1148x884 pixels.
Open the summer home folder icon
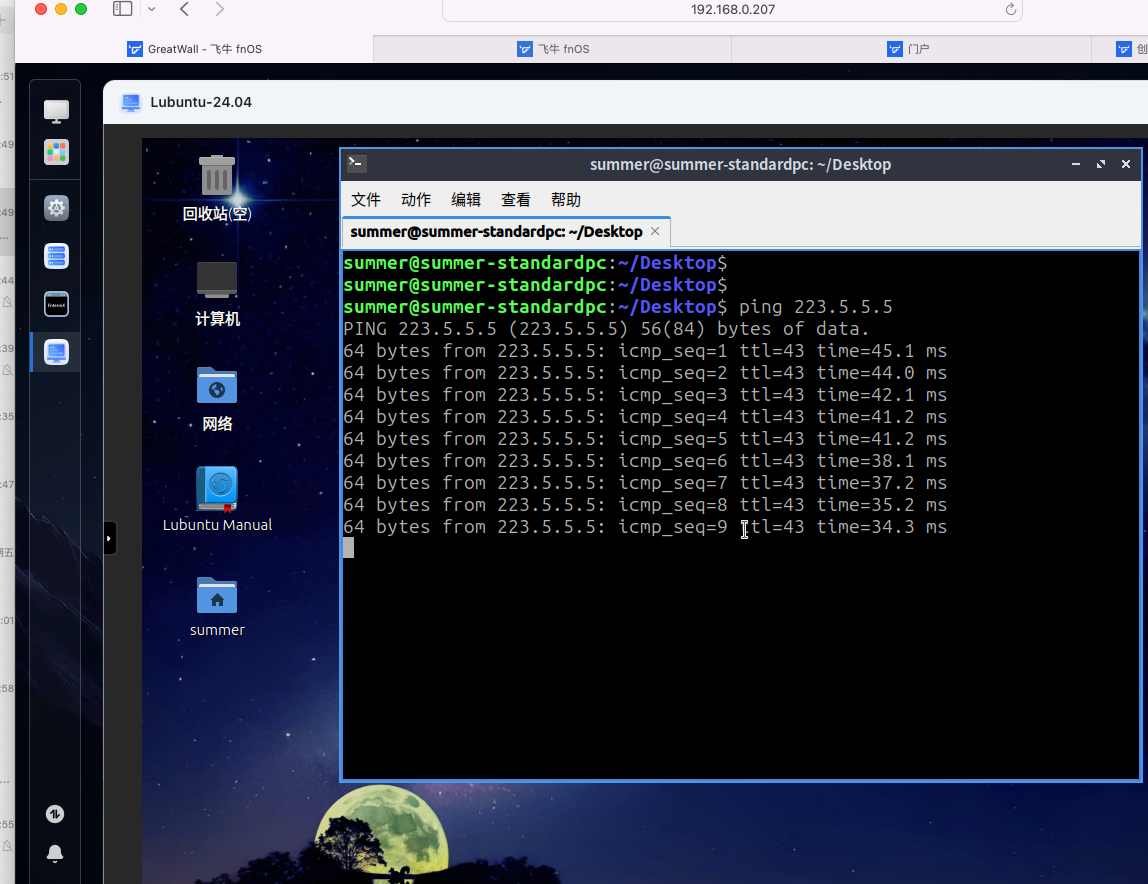217,596
